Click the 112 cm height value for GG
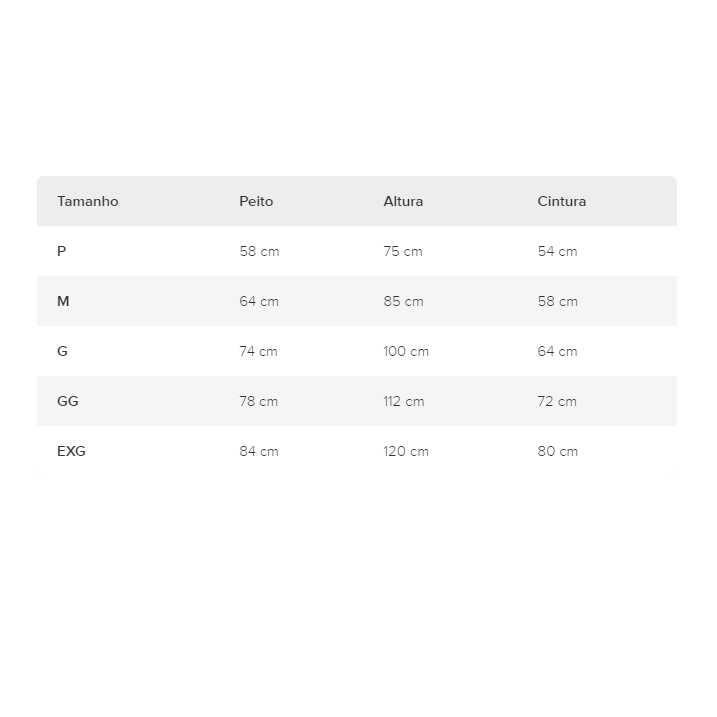717x717 pixels. pyautogui.click(x=404, y=401)
